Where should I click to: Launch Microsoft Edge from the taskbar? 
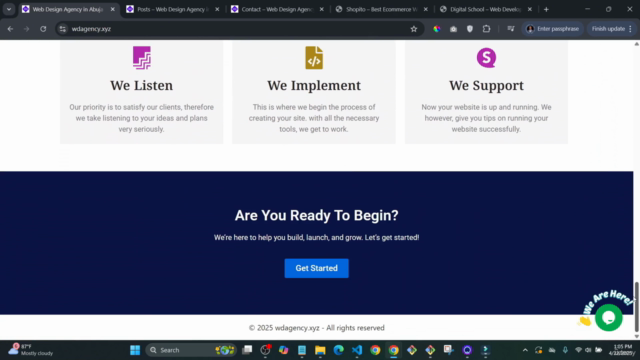[338, 350]
